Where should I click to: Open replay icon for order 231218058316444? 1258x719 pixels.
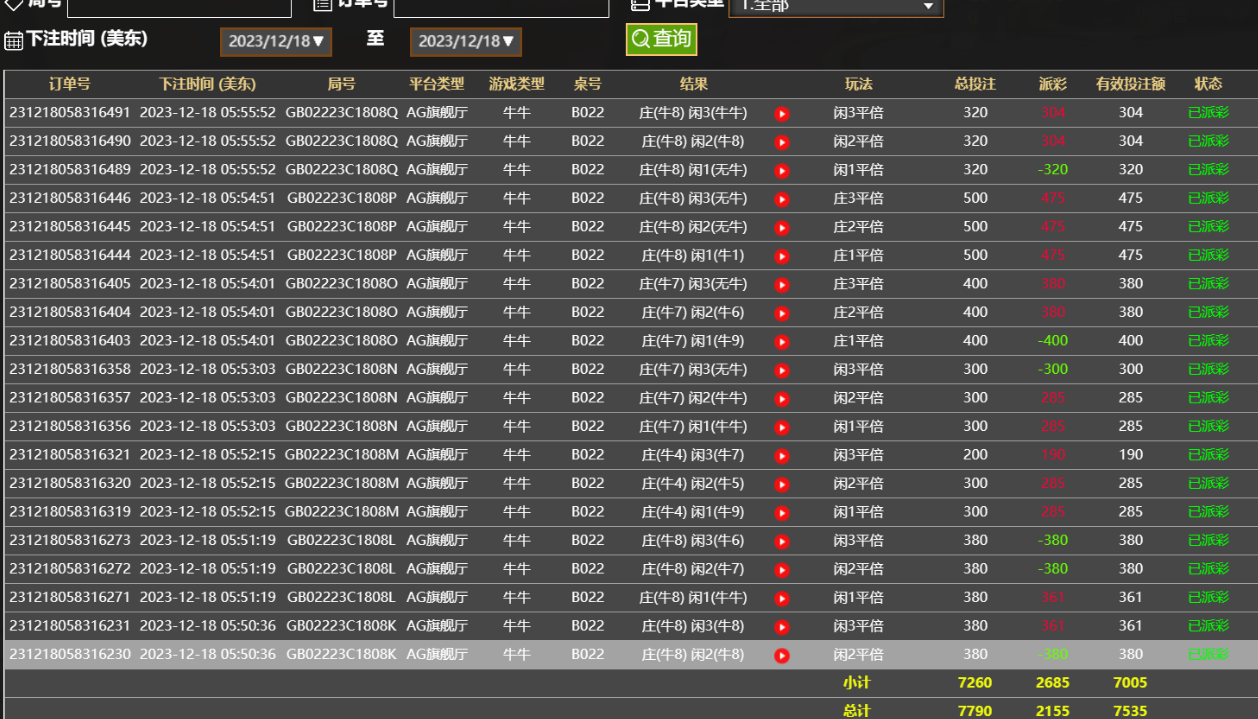(x=782, y=256)
